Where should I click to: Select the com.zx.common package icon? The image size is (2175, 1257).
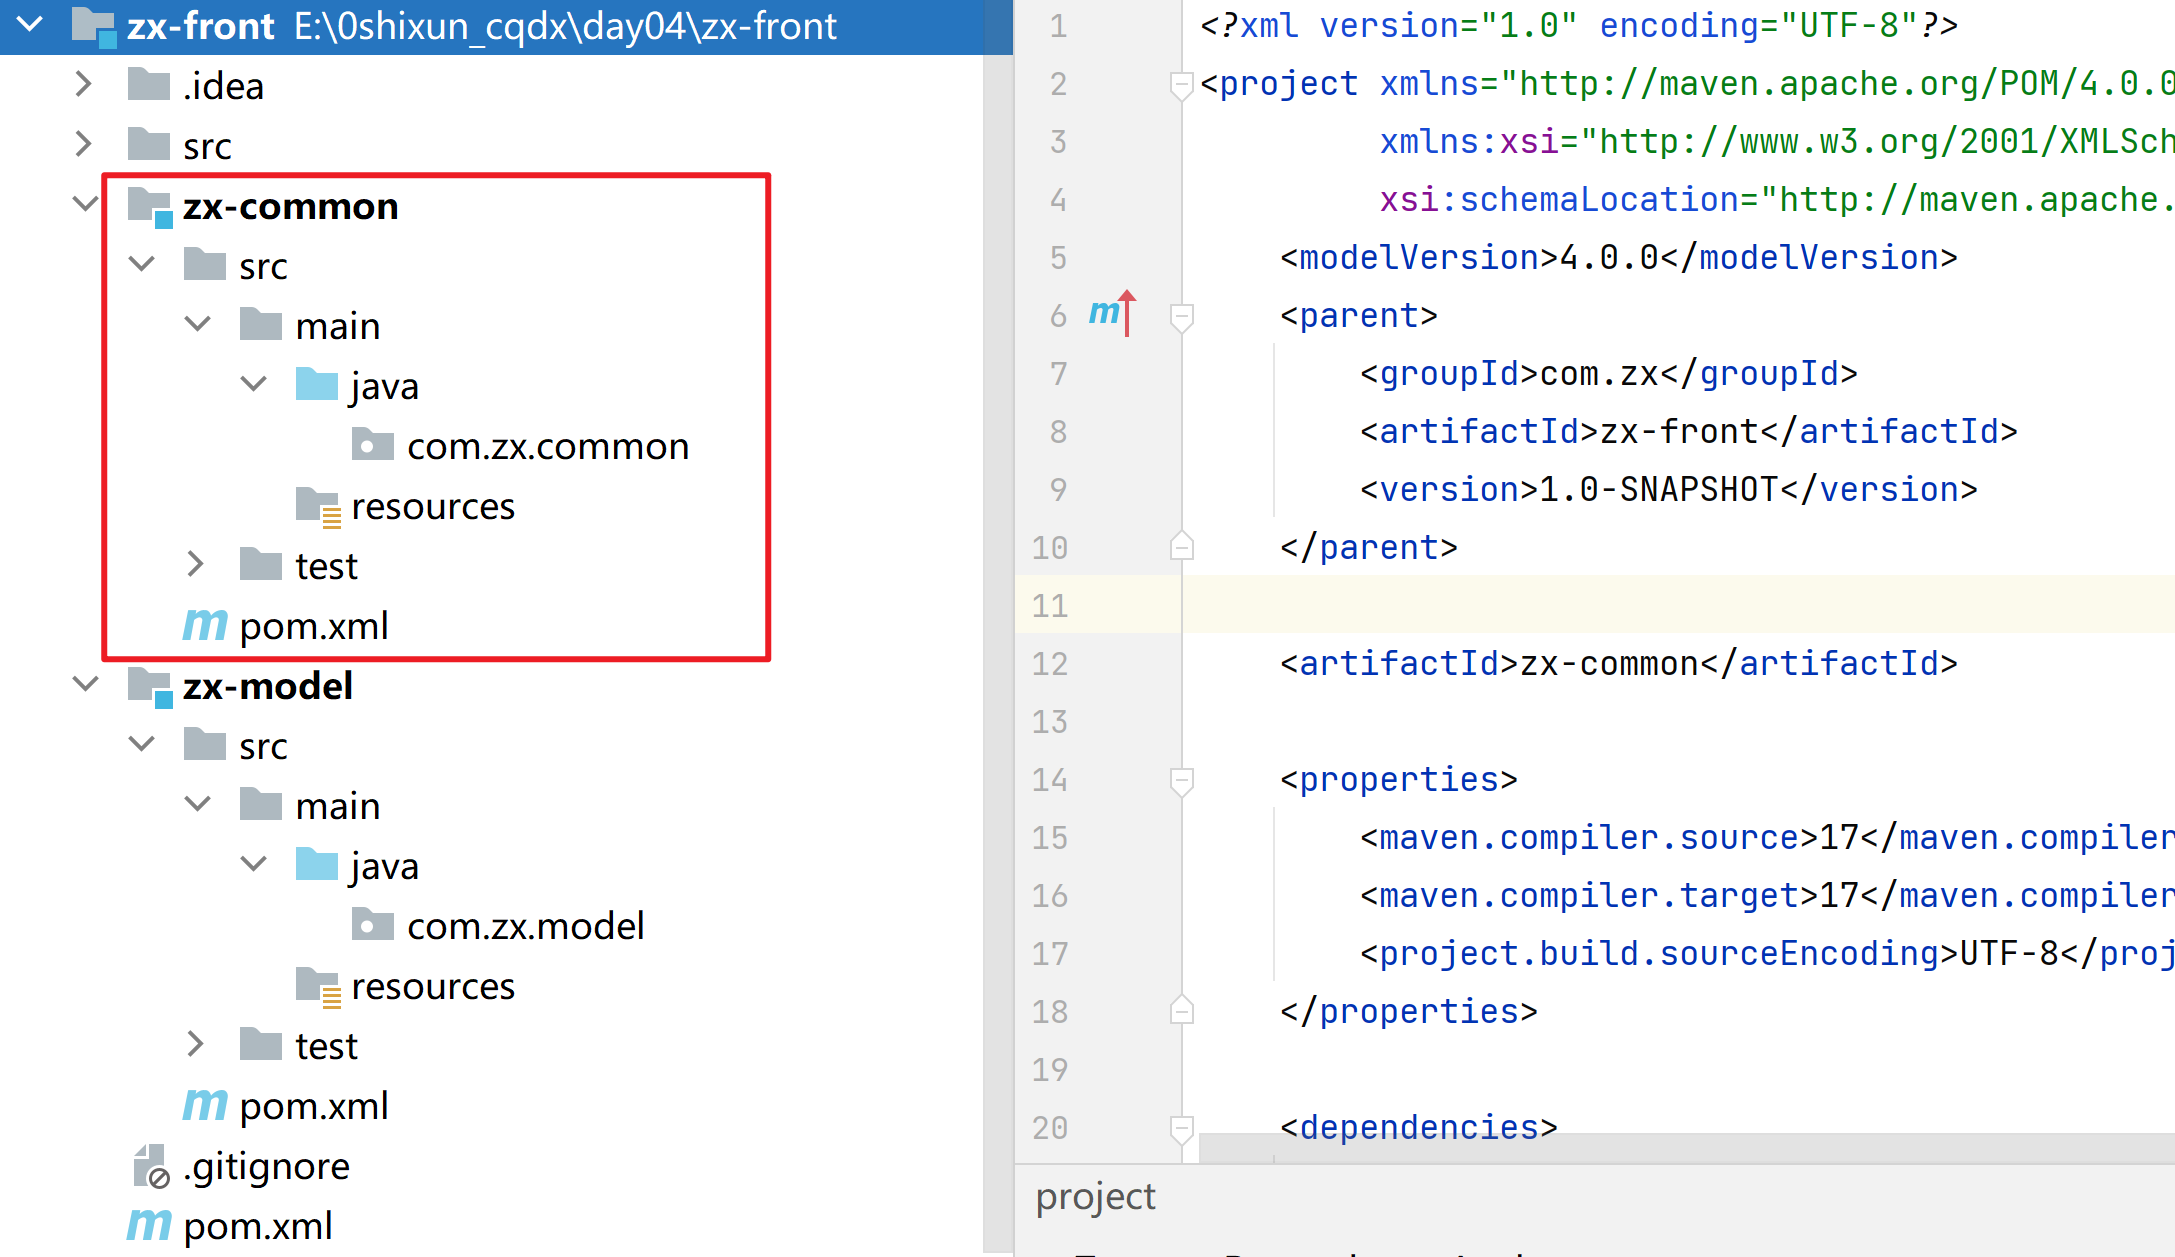(373, 445)
